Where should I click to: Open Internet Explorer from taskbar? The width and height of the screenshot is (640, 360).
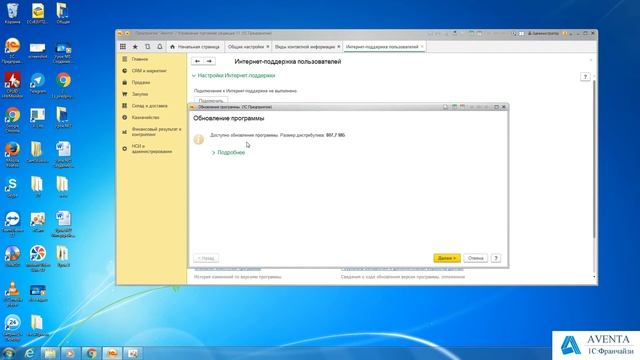pos(29,353)
